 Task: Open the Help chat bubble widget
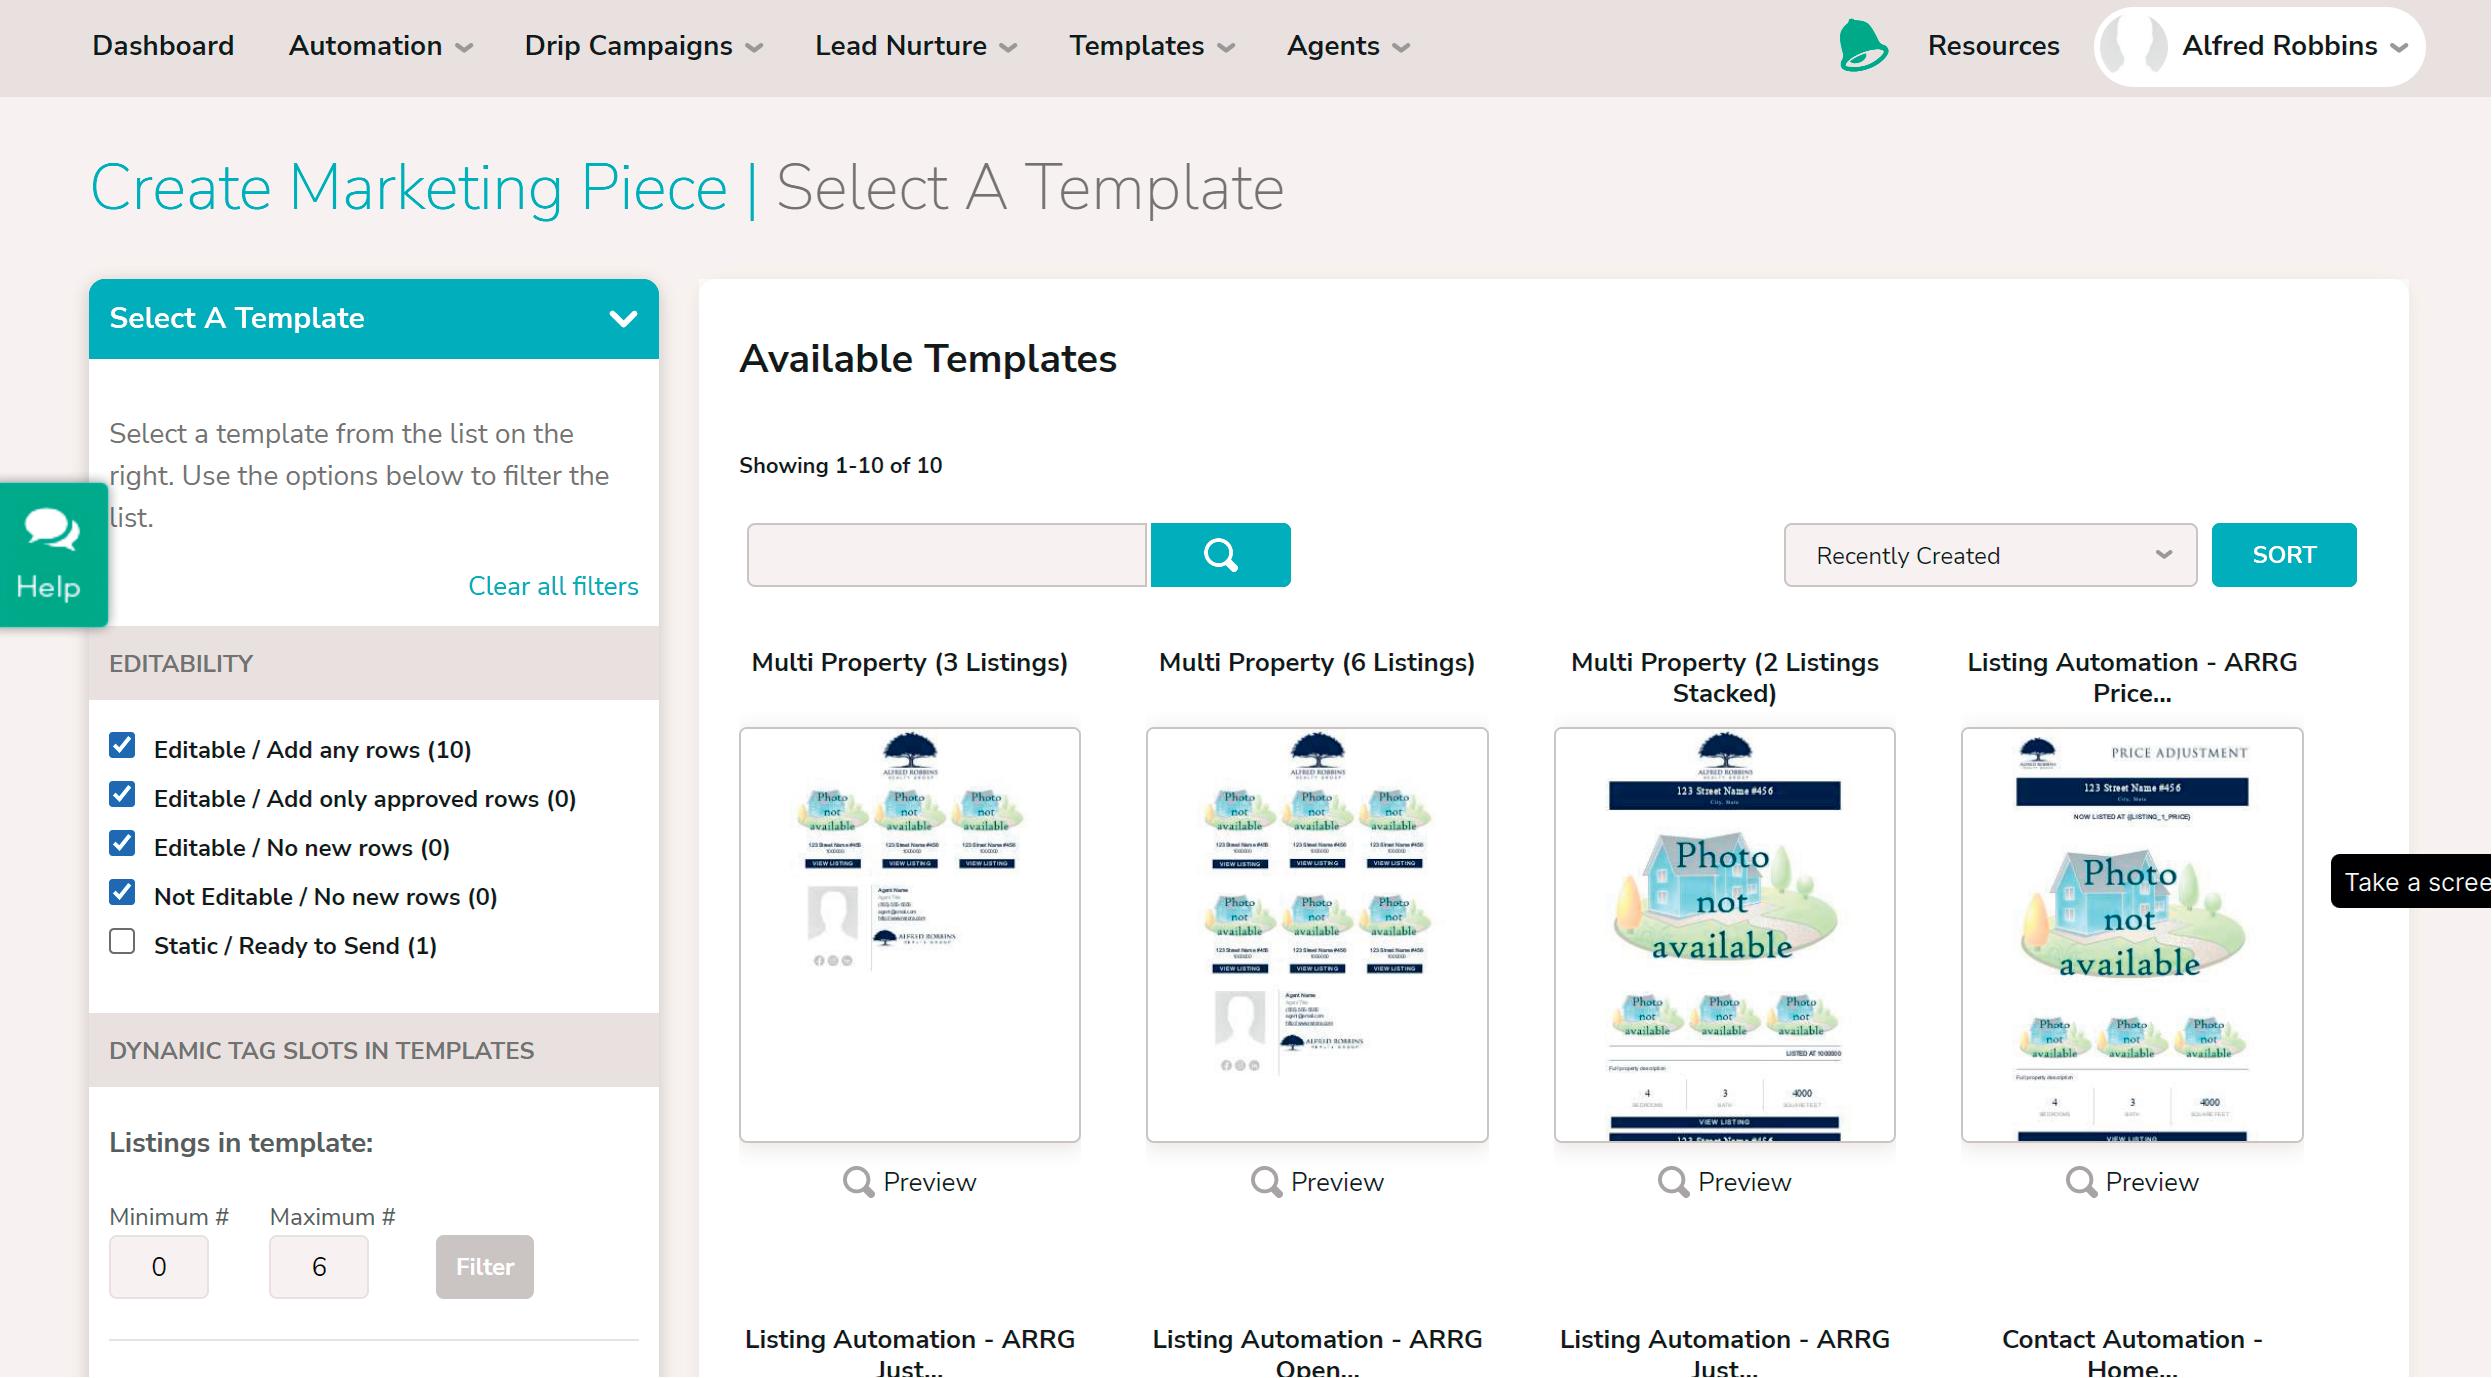[50, 555]
